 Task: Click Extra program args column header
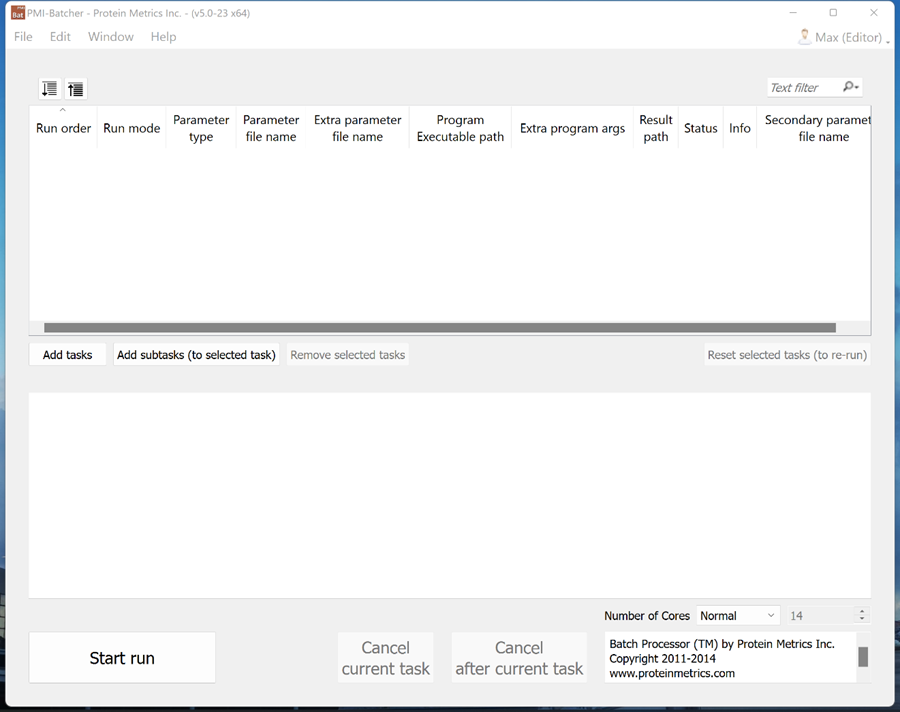coord(572,128)
